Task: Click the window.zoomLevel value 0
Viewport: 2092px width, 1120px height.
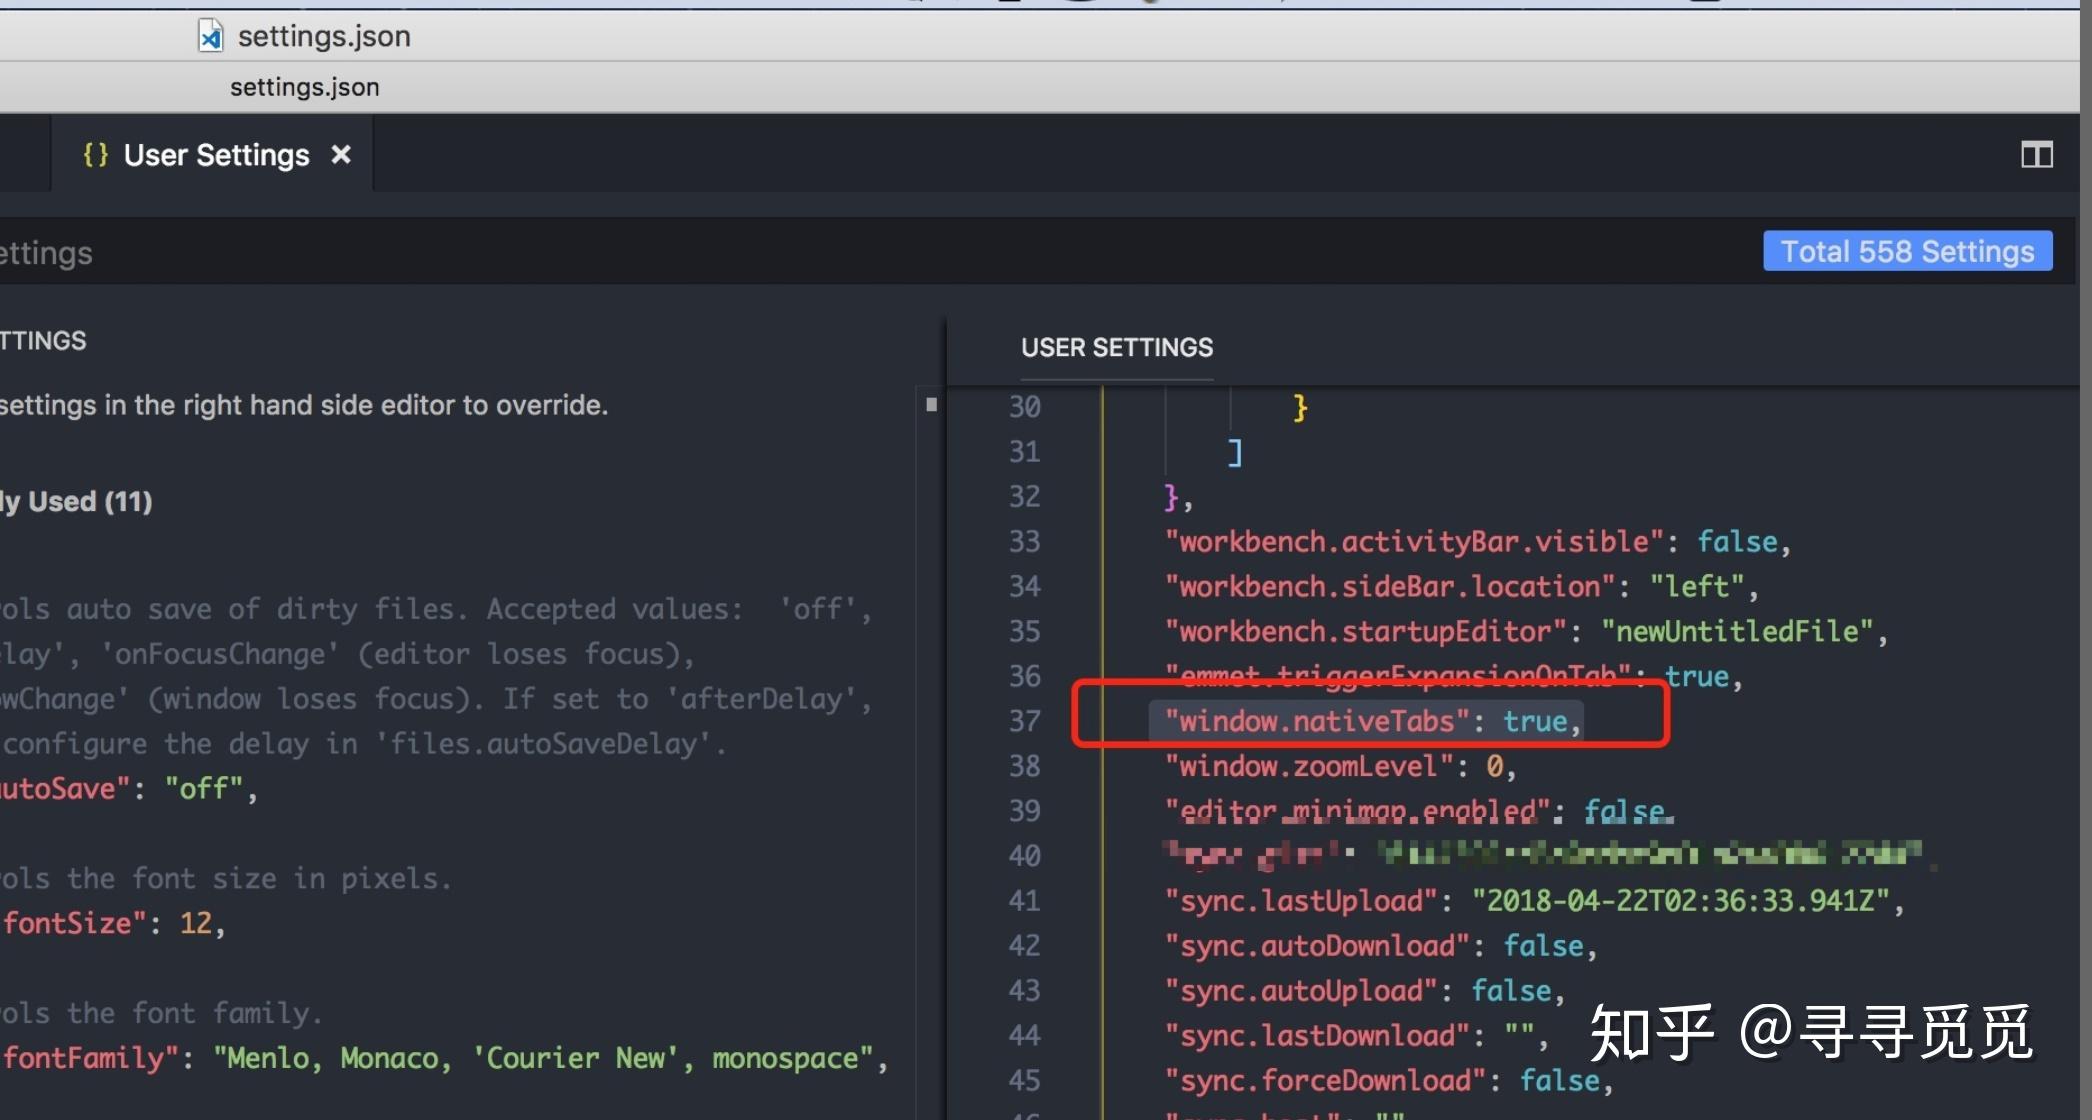Action: tap(1494, 767)
